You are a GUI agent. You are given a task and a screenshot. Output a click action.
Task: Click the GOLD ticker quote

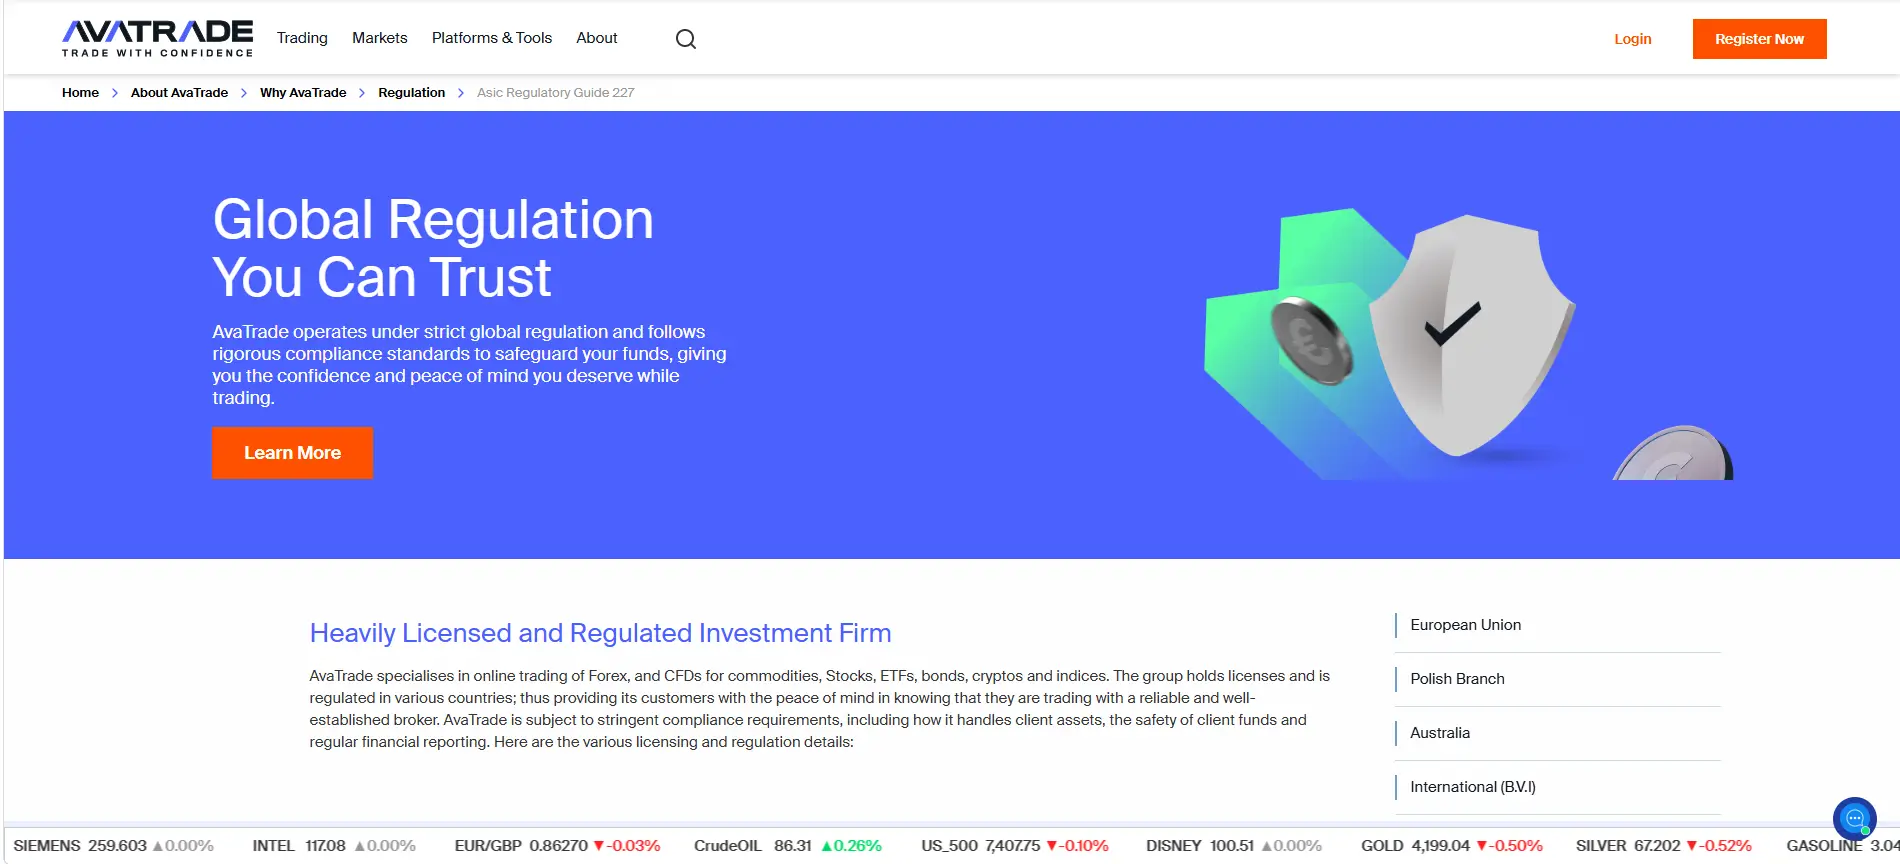1452,846
